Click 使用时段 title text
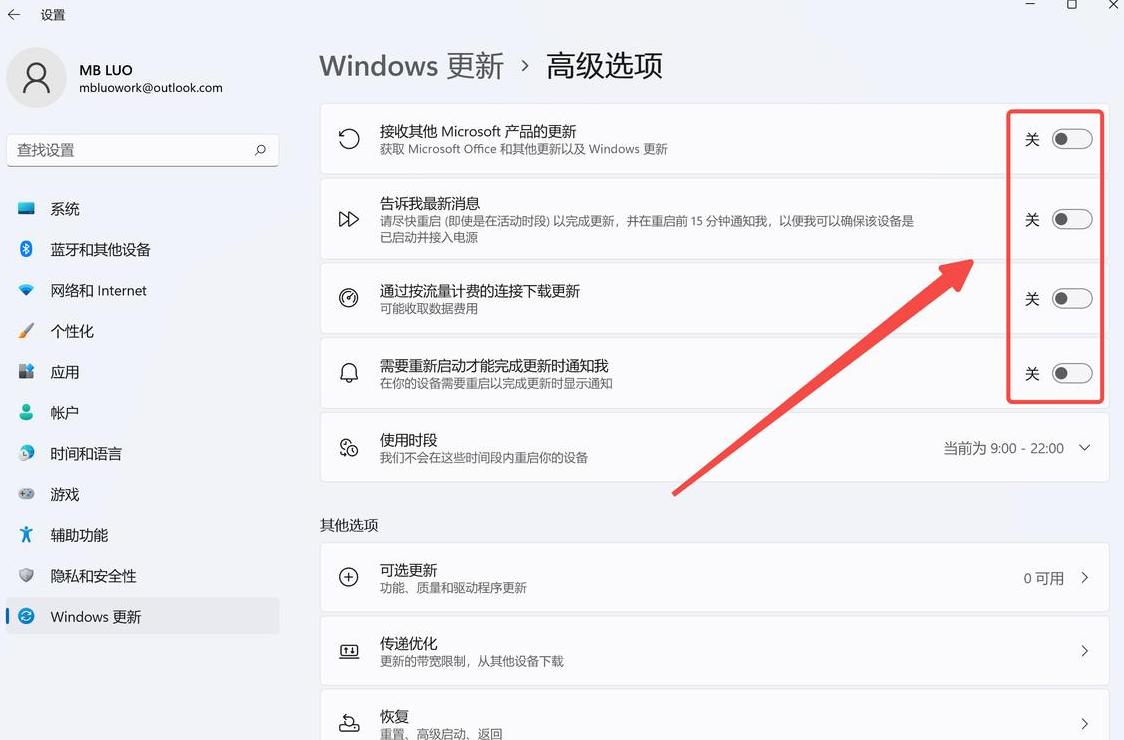This screenshot has height=740, width=1124. pyautogui.click(x=409, y=440)
